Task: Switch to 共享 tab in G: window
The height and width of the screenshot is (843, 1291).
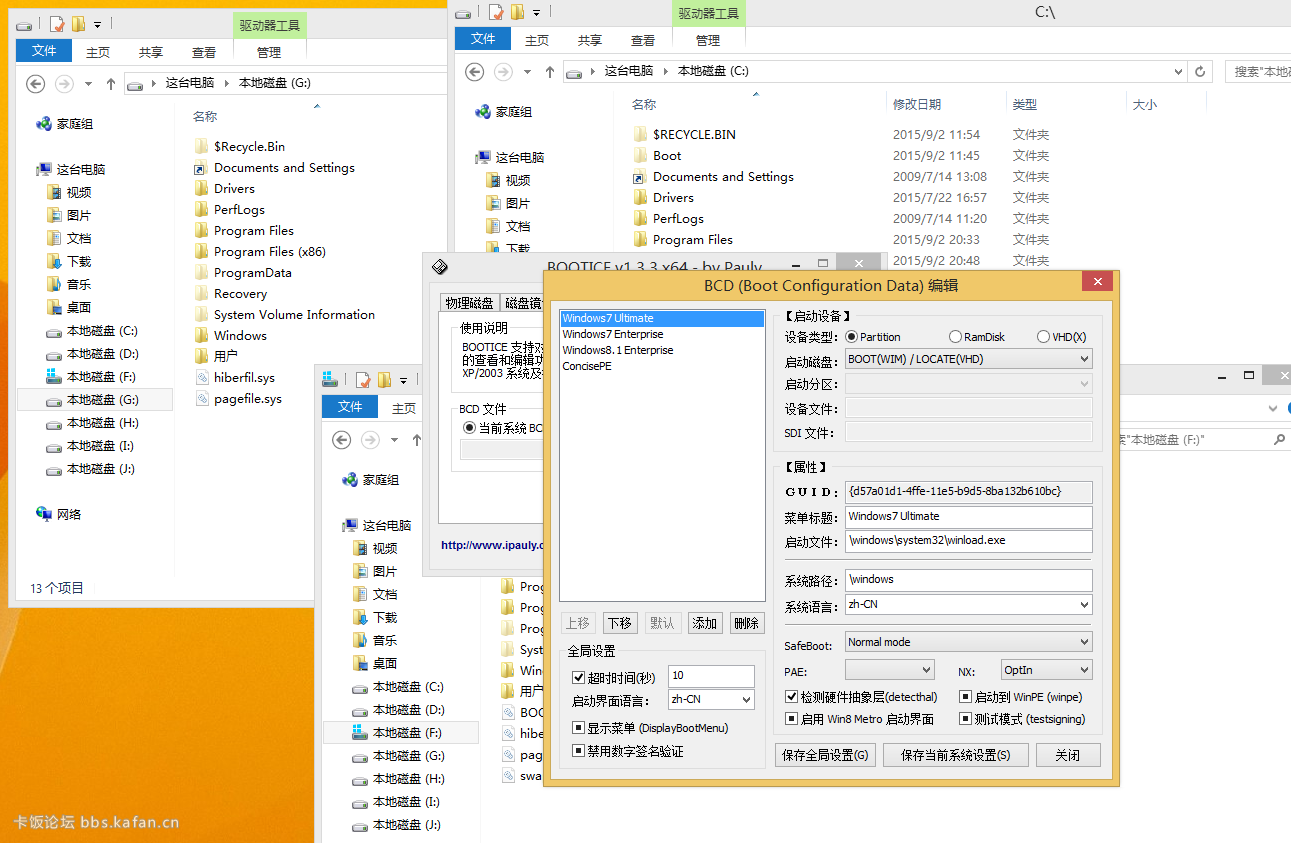Action: [x=151, y=53]
